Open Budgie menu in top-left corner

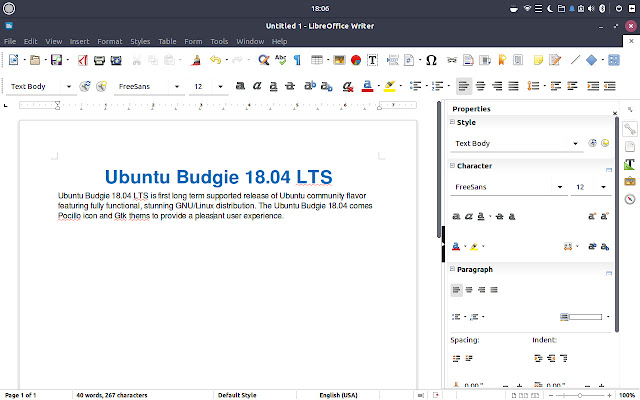click(9, 9)
